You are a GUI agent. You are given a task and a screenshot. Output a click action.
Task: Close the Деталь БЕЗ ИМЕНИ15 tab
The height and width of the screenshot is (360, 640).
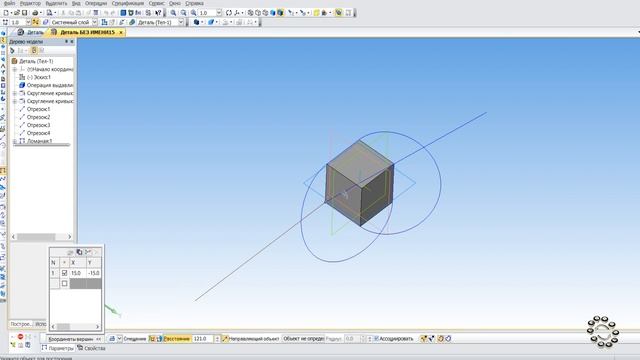pos(121,32)
